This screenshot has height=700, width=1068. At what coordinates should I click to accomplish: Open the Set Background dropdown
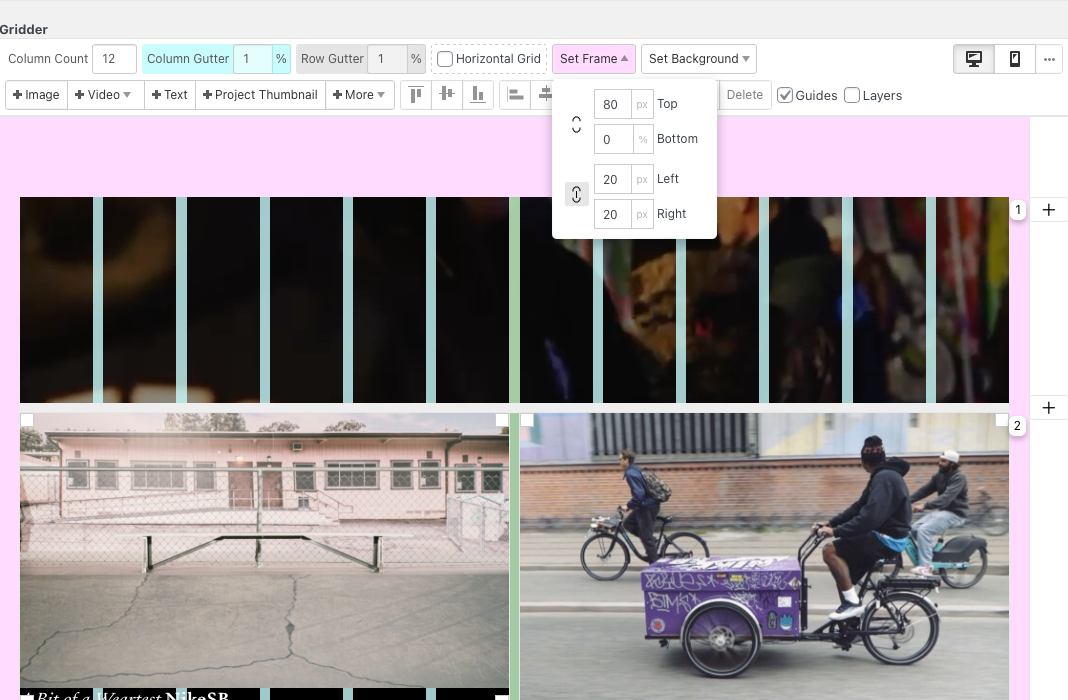pyautogui.click(x=698, y=59)
